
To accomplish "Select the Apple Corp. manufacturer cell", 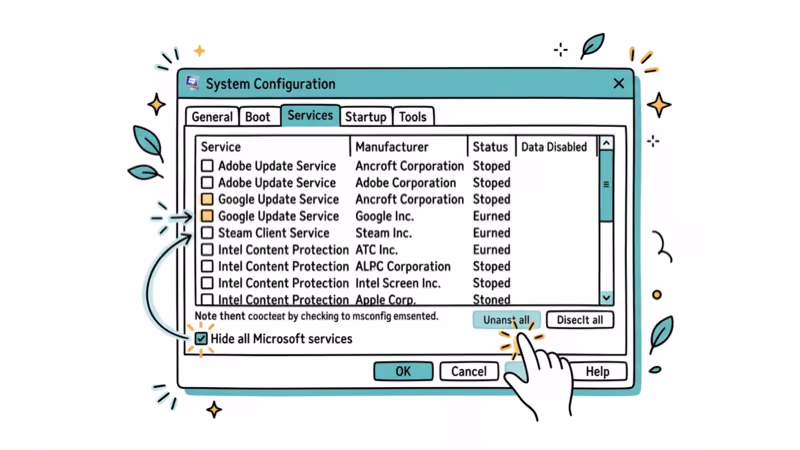I will [386, 299].
